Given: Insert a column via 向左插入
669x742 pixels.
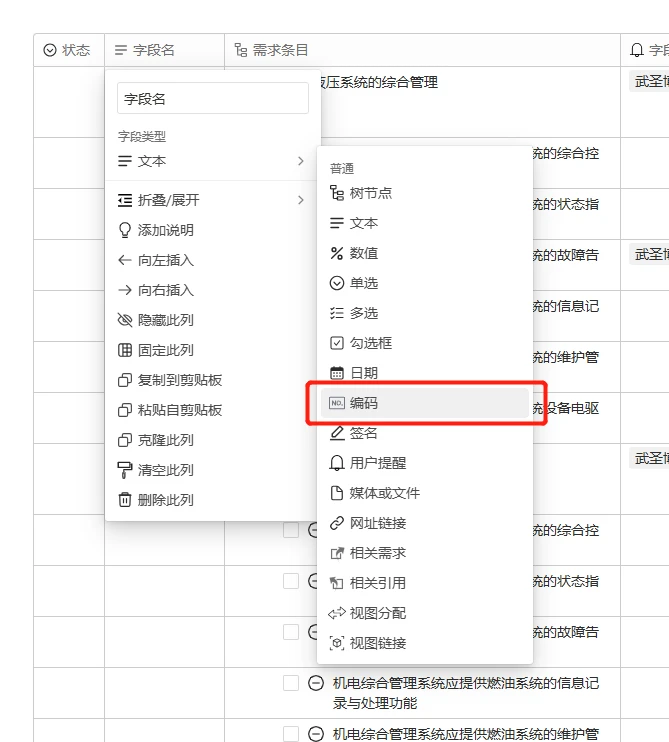Looking at the screenshot, I should pyautogui.click(x=212, y=260).
